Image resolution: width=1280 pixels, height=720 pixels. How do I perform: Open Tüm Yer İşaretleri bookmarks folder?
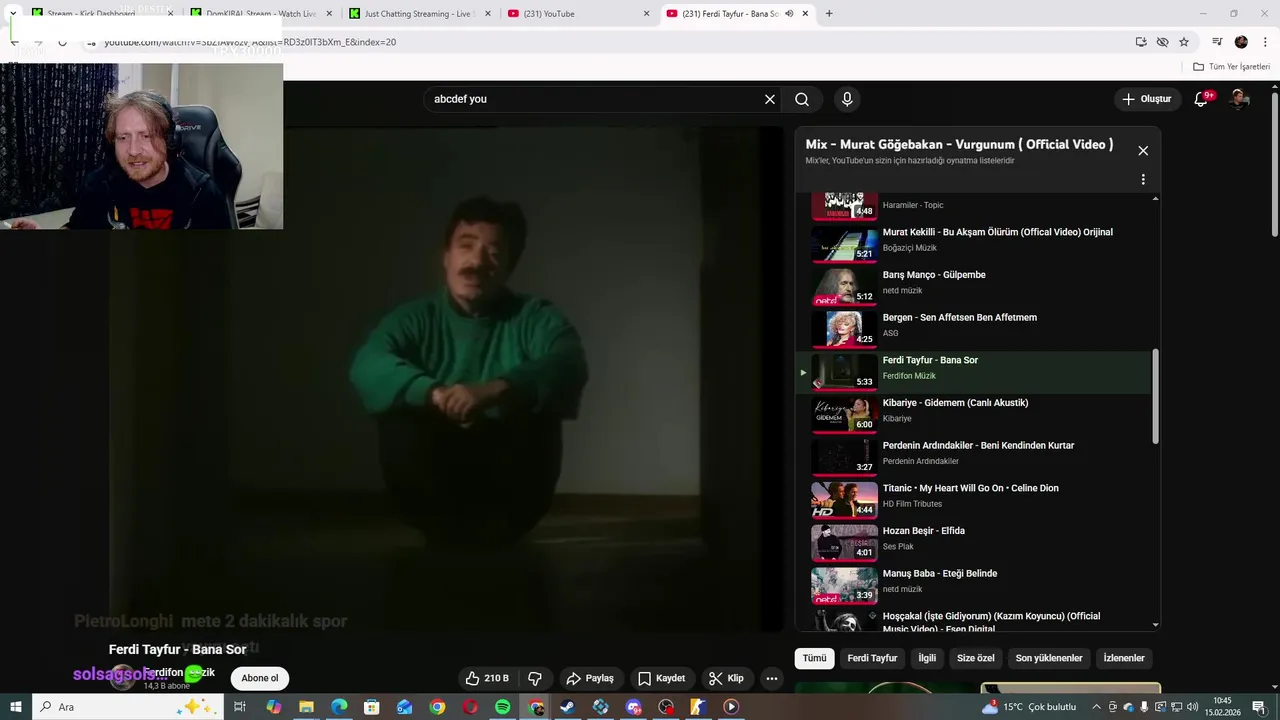tap(1232, 67)
